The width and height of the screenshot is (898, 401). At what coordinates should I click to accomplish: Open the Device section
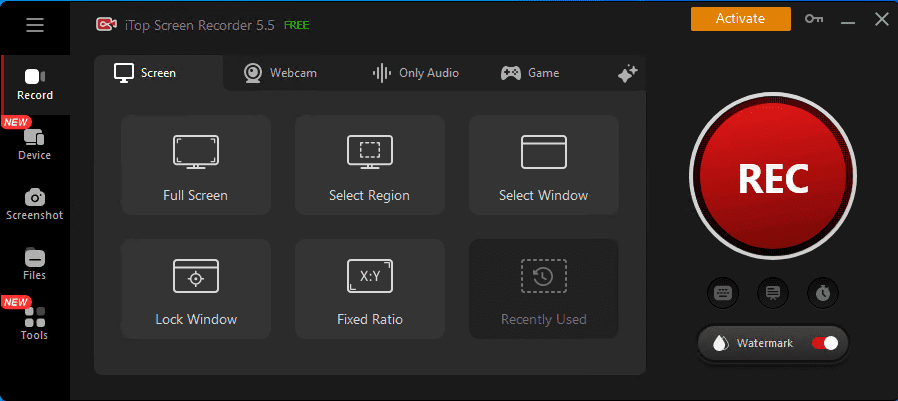pos(35,143)
